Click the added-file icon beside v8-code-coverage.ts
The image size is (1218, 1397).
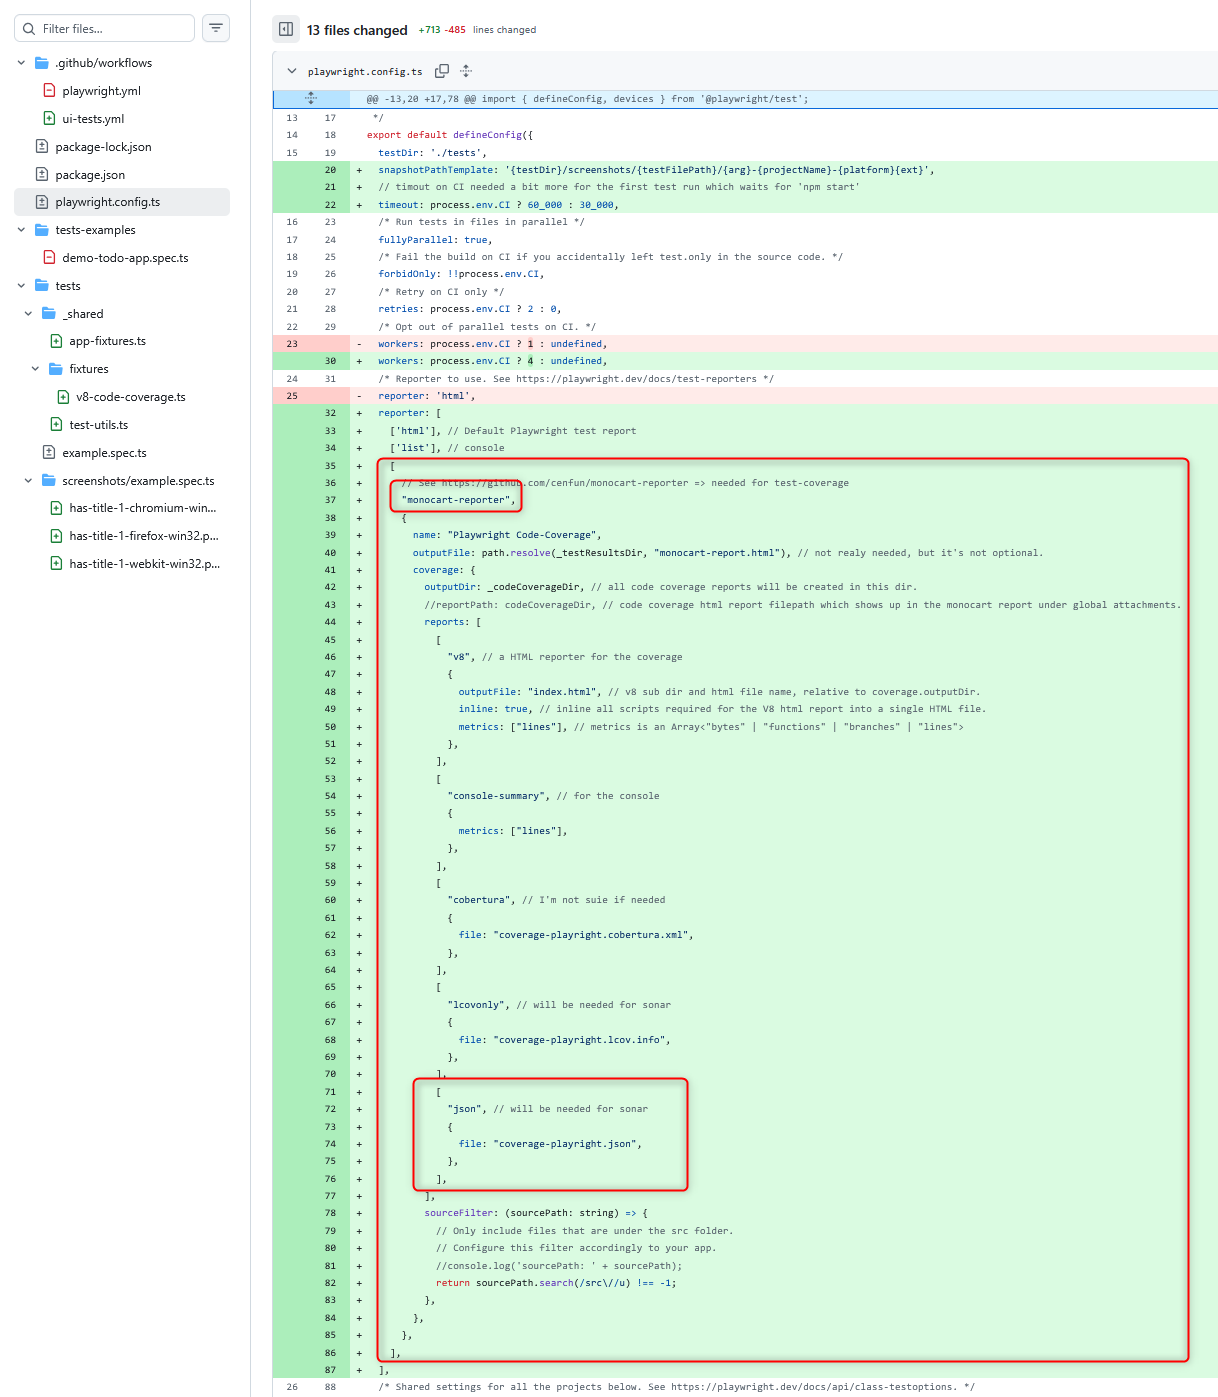click(x=63, y=397)
